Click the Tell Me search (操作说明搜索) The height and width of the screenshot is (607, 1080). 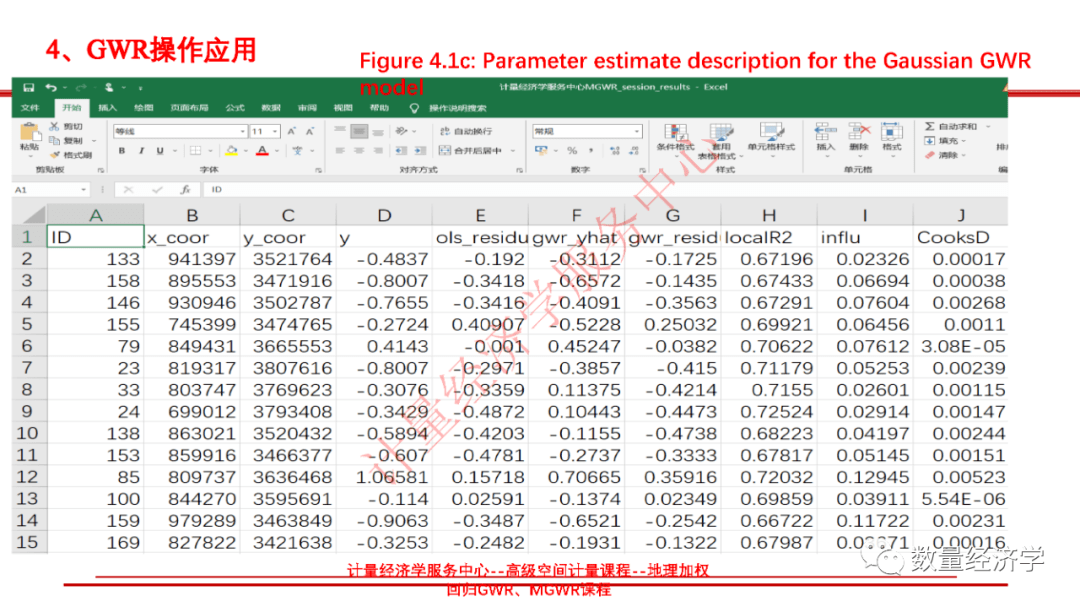pos(445,106)
